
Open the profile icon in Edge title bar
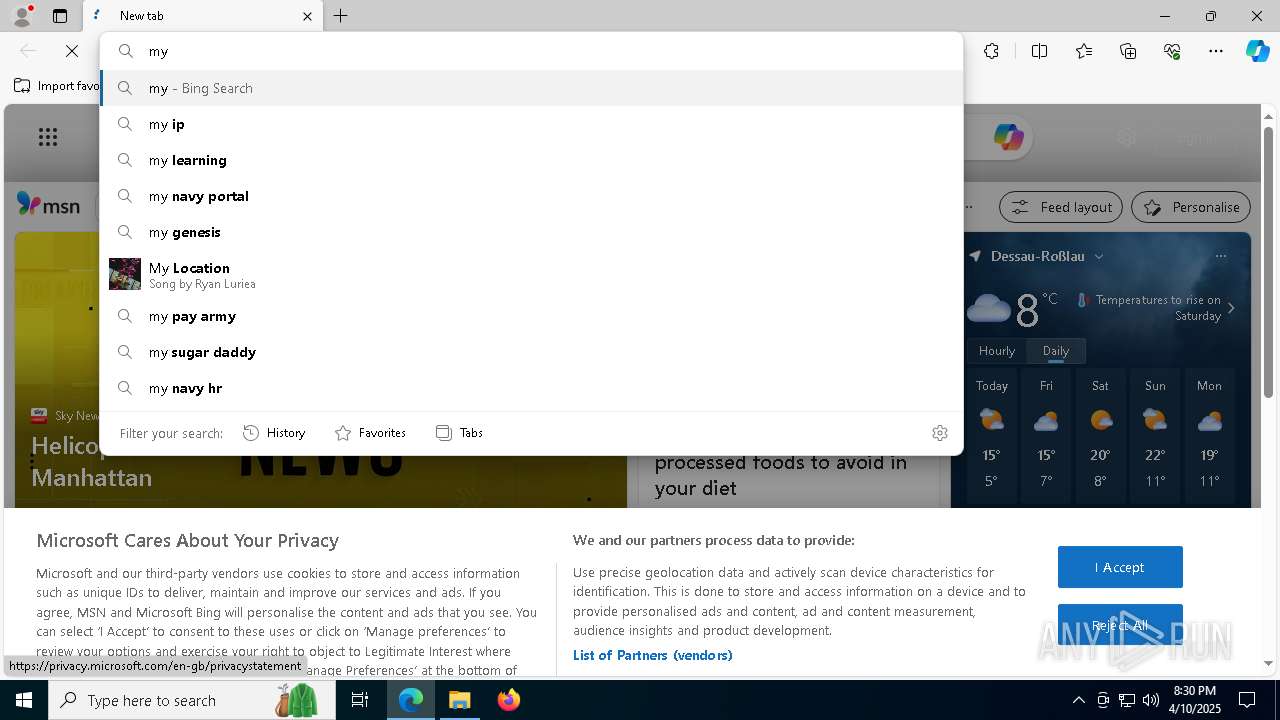click(21, 16)
